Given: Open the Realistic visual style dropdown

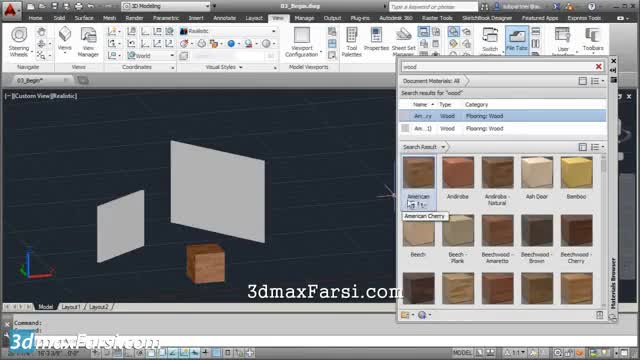Looking at the screenshot, I should click(x=228, y=31).
